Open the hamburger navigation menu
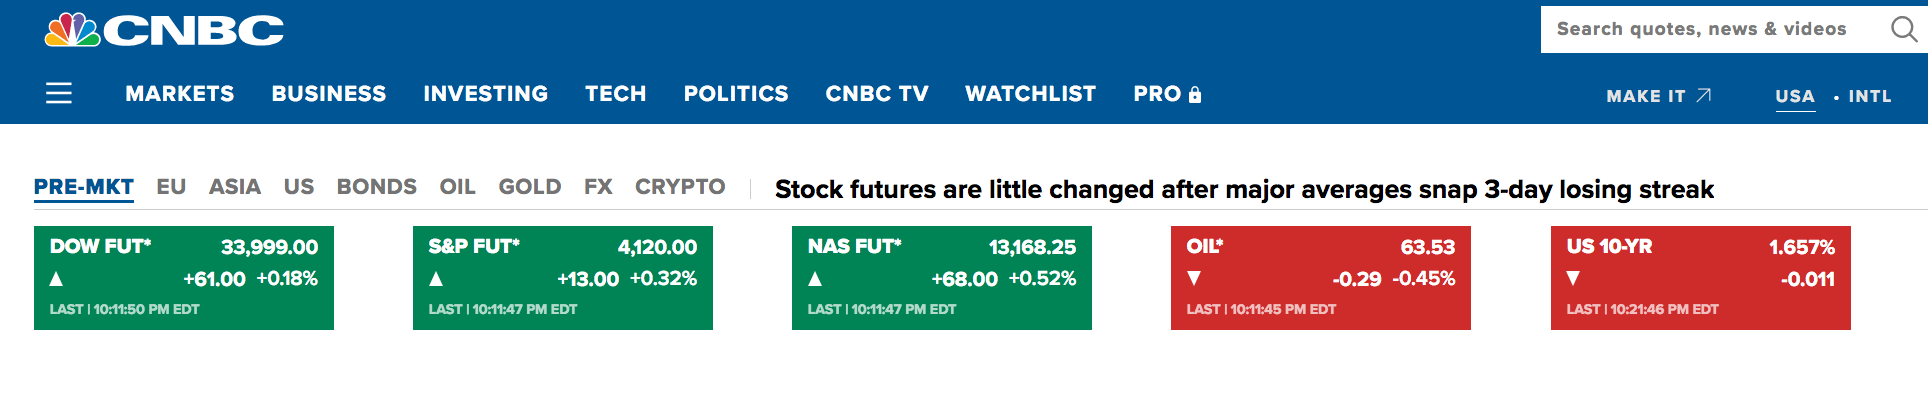The width and height of the screenshot is (1928, 408). [59, 93]
